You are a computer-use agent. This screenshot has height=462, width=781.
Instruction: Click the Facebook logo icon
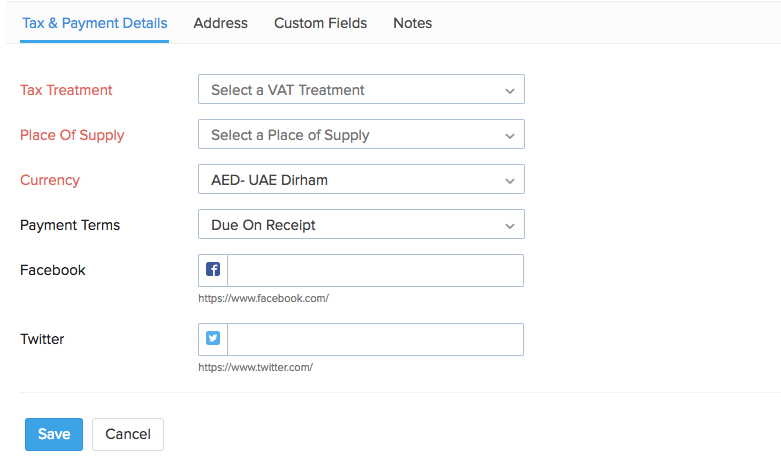pos(213,270)
